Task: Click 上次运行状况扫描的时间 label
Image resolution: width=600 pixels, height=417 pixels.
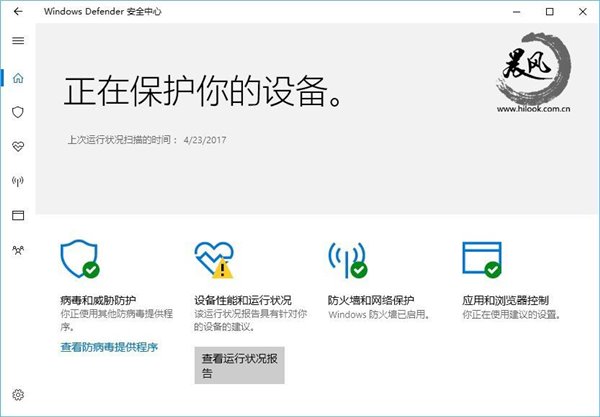Action: [x=122, y=140]
